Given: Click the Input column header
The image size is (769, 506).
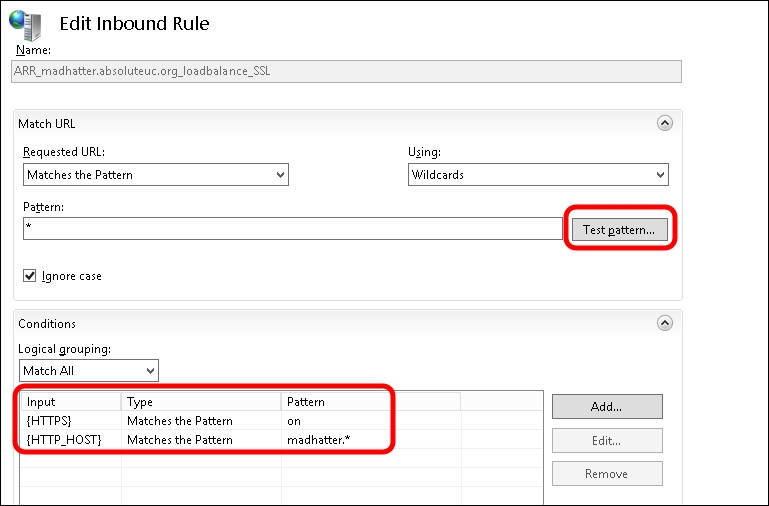Looking at the screenshot, I should click(x=70, y=402).
